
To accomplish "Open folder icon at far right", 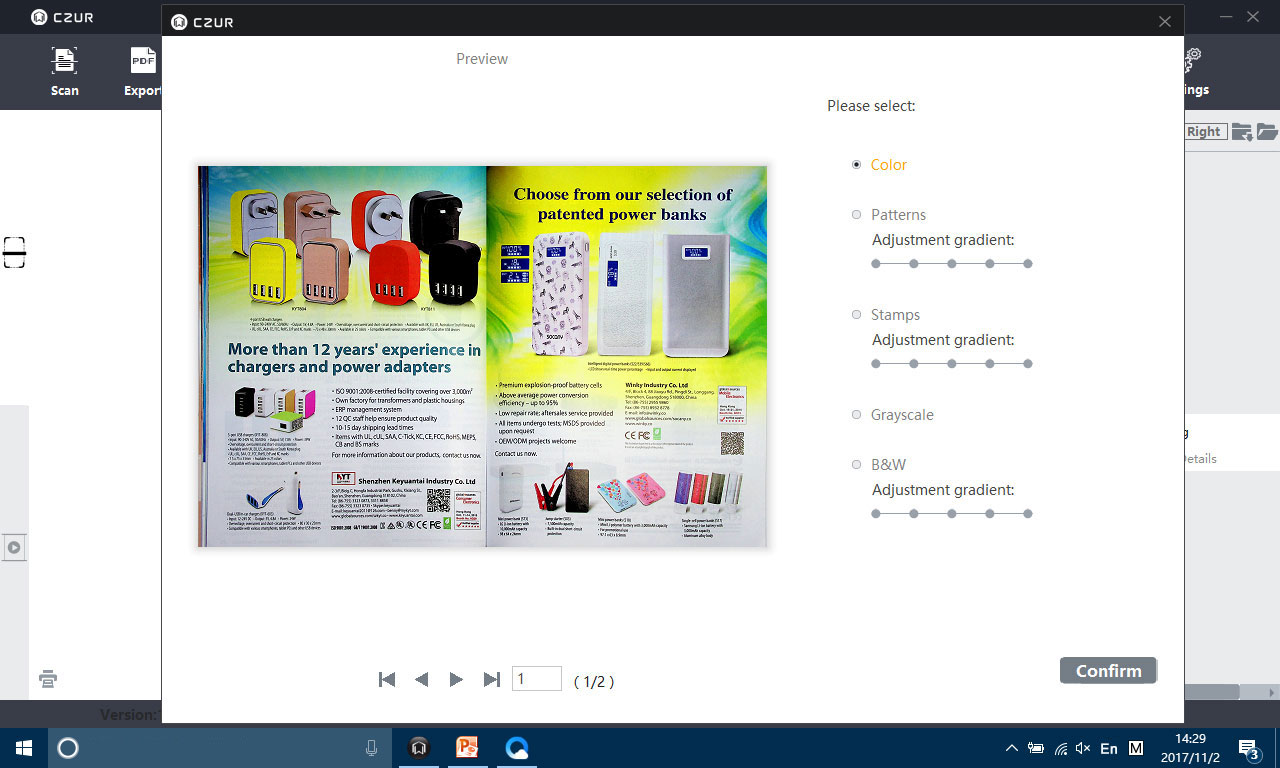I will 1267,132.
